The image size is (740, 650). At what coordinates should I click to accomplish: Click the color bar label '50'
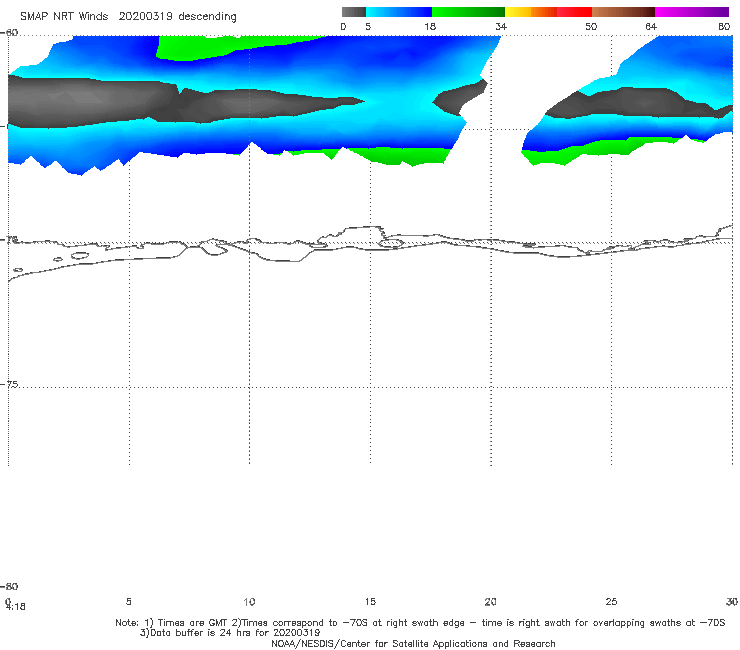(591, 27)
